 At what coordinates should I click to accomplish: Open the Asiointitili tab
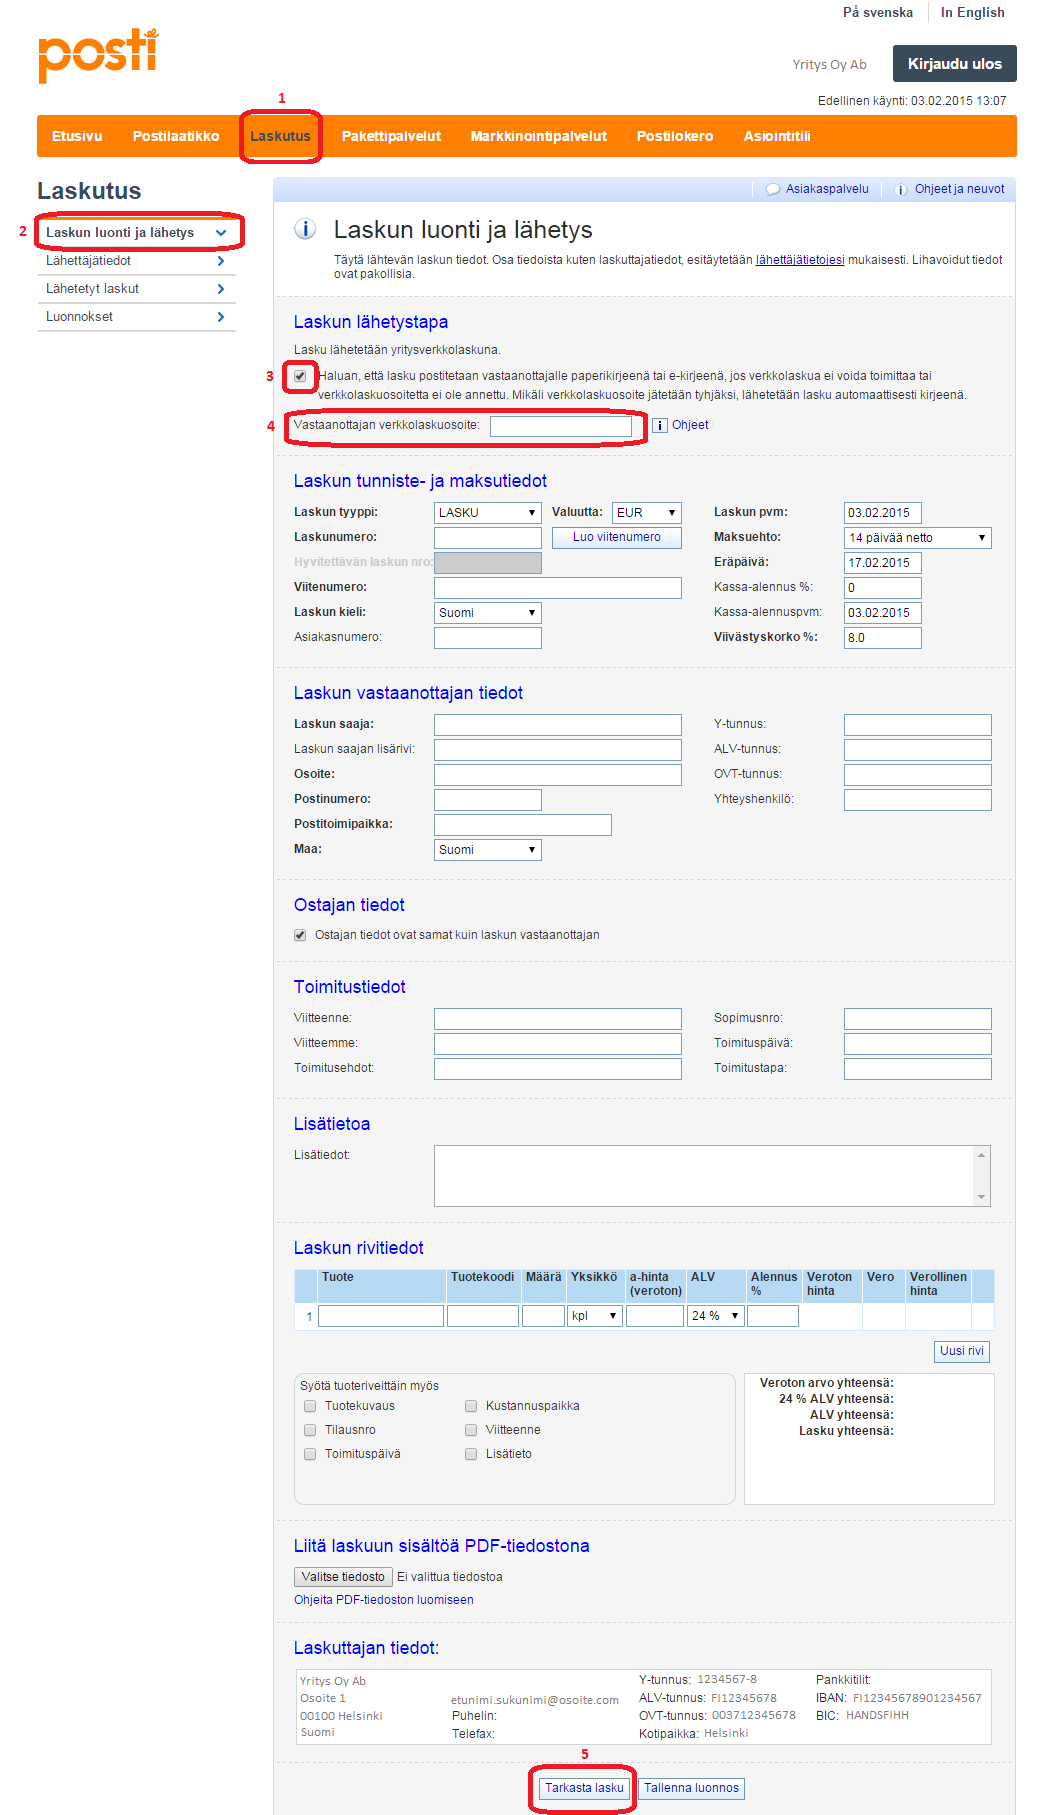coord(777,136)
